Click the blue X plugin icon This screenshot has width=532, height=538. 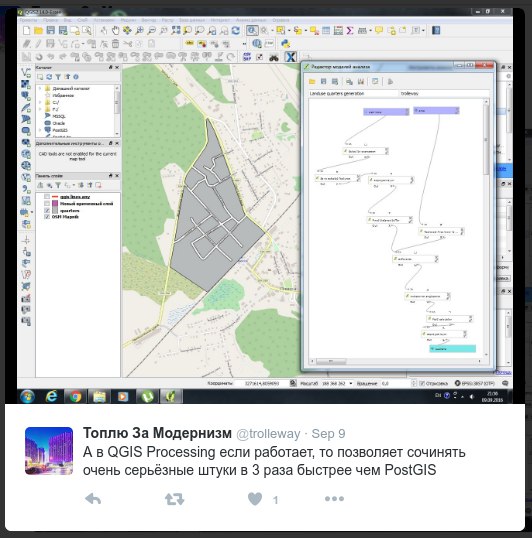[291, 57]
